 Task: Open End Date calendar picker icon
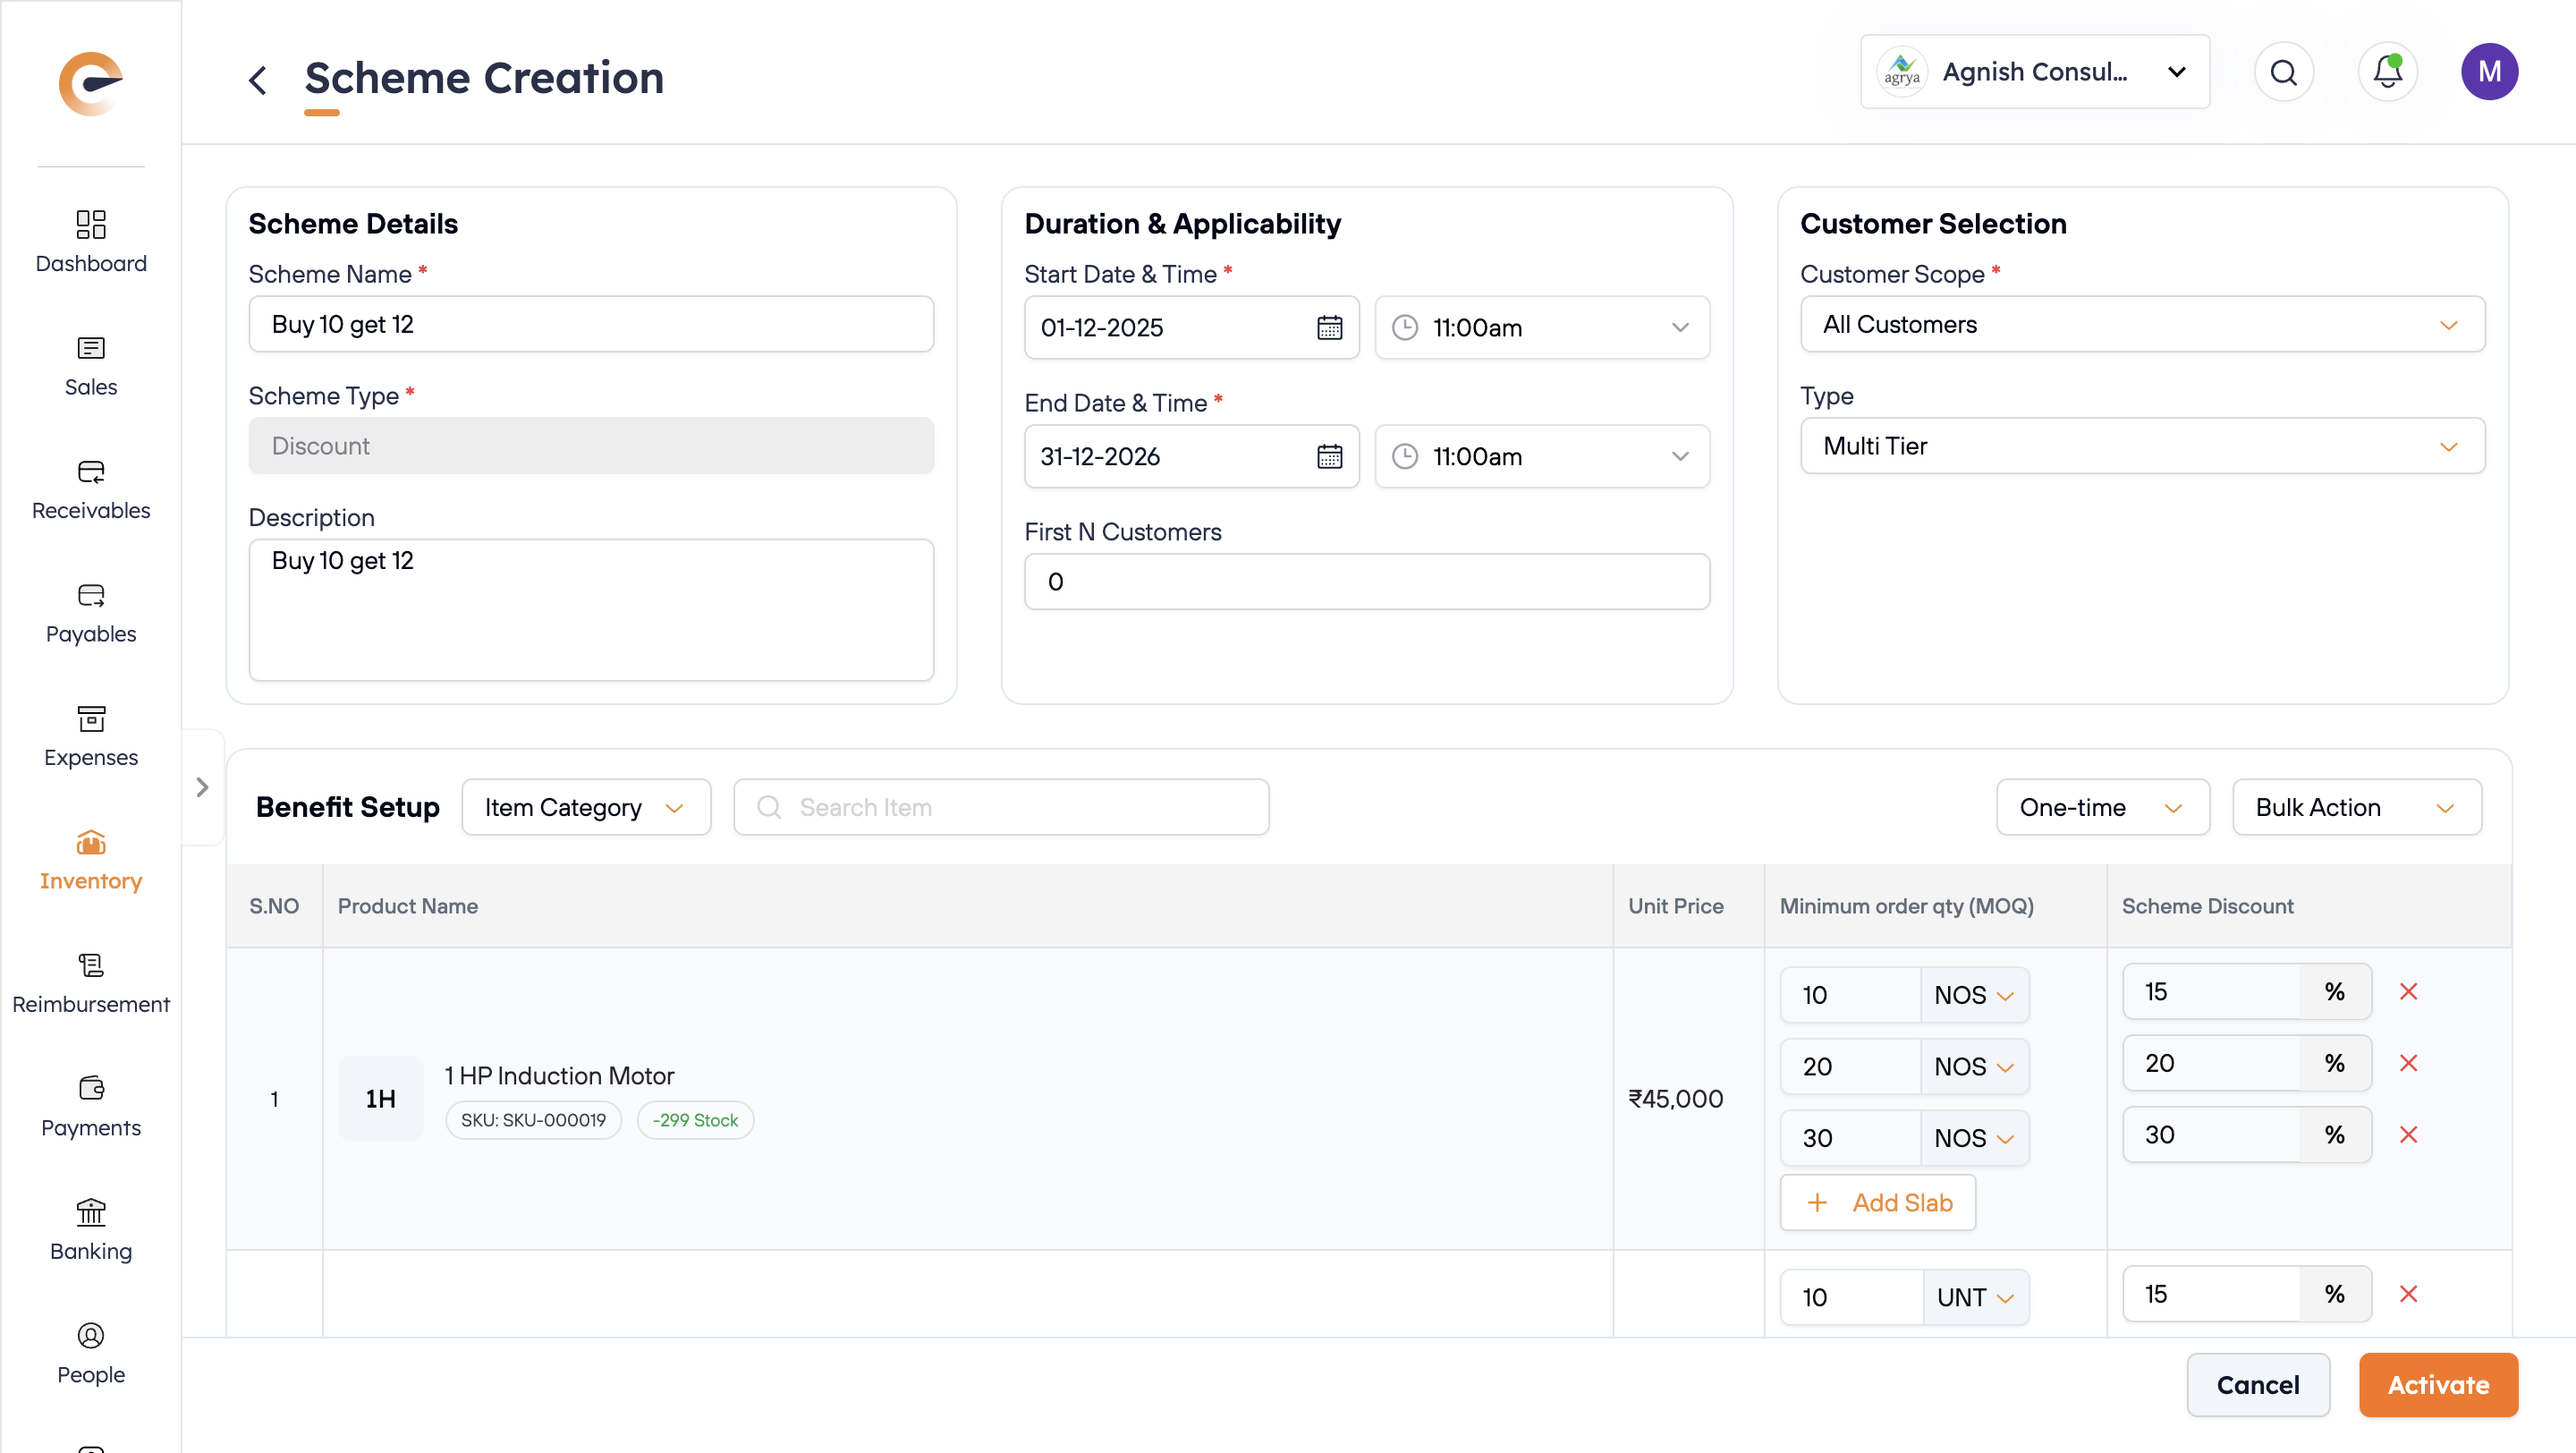pyautogui.click(x=1329, y=456)
